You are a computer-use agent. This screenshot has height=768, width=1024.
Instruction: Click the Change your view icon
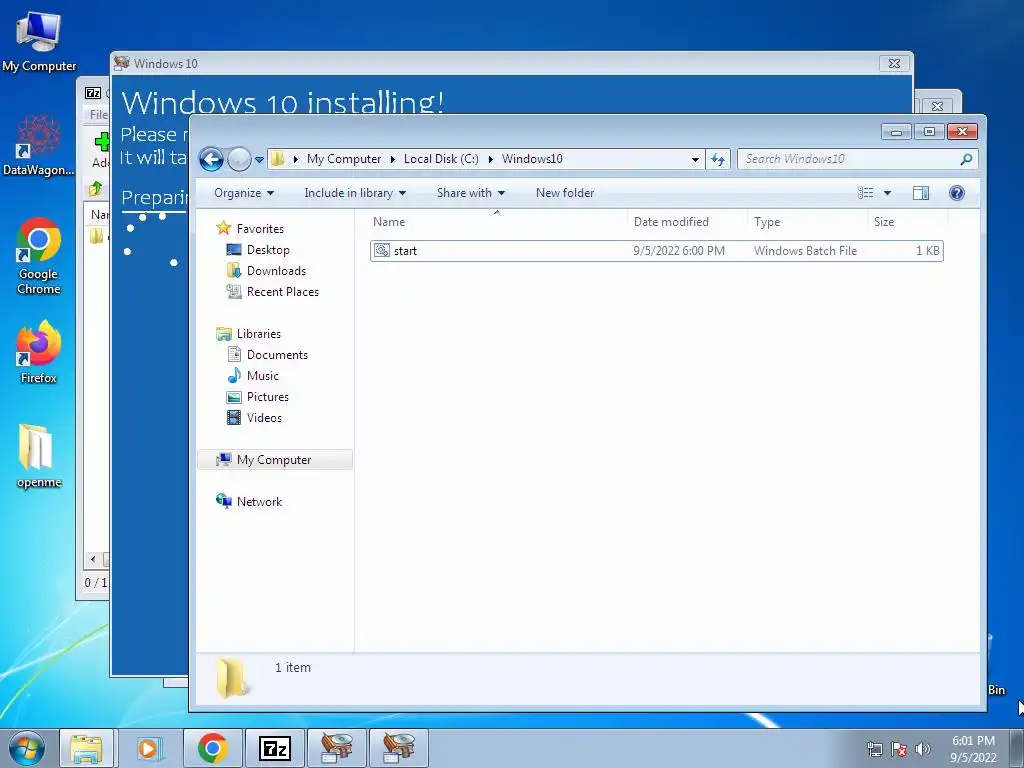[865, 193]
